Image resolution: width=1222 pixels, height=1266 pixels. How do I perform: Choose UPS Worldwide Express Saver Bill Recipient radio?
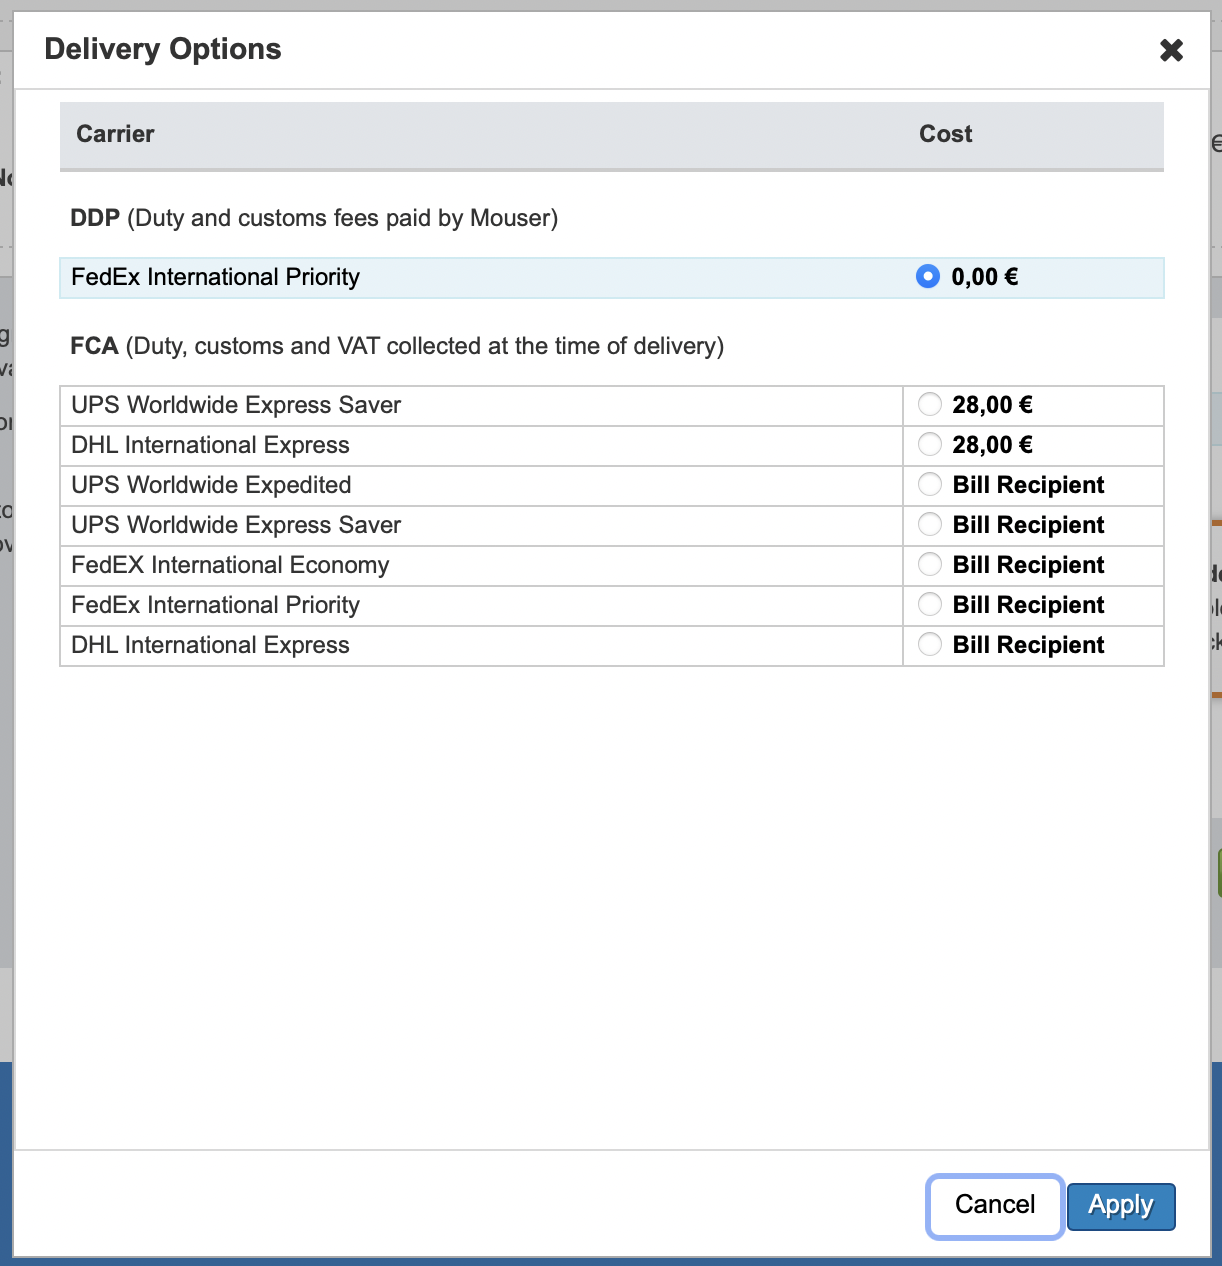tap(930, 524)
